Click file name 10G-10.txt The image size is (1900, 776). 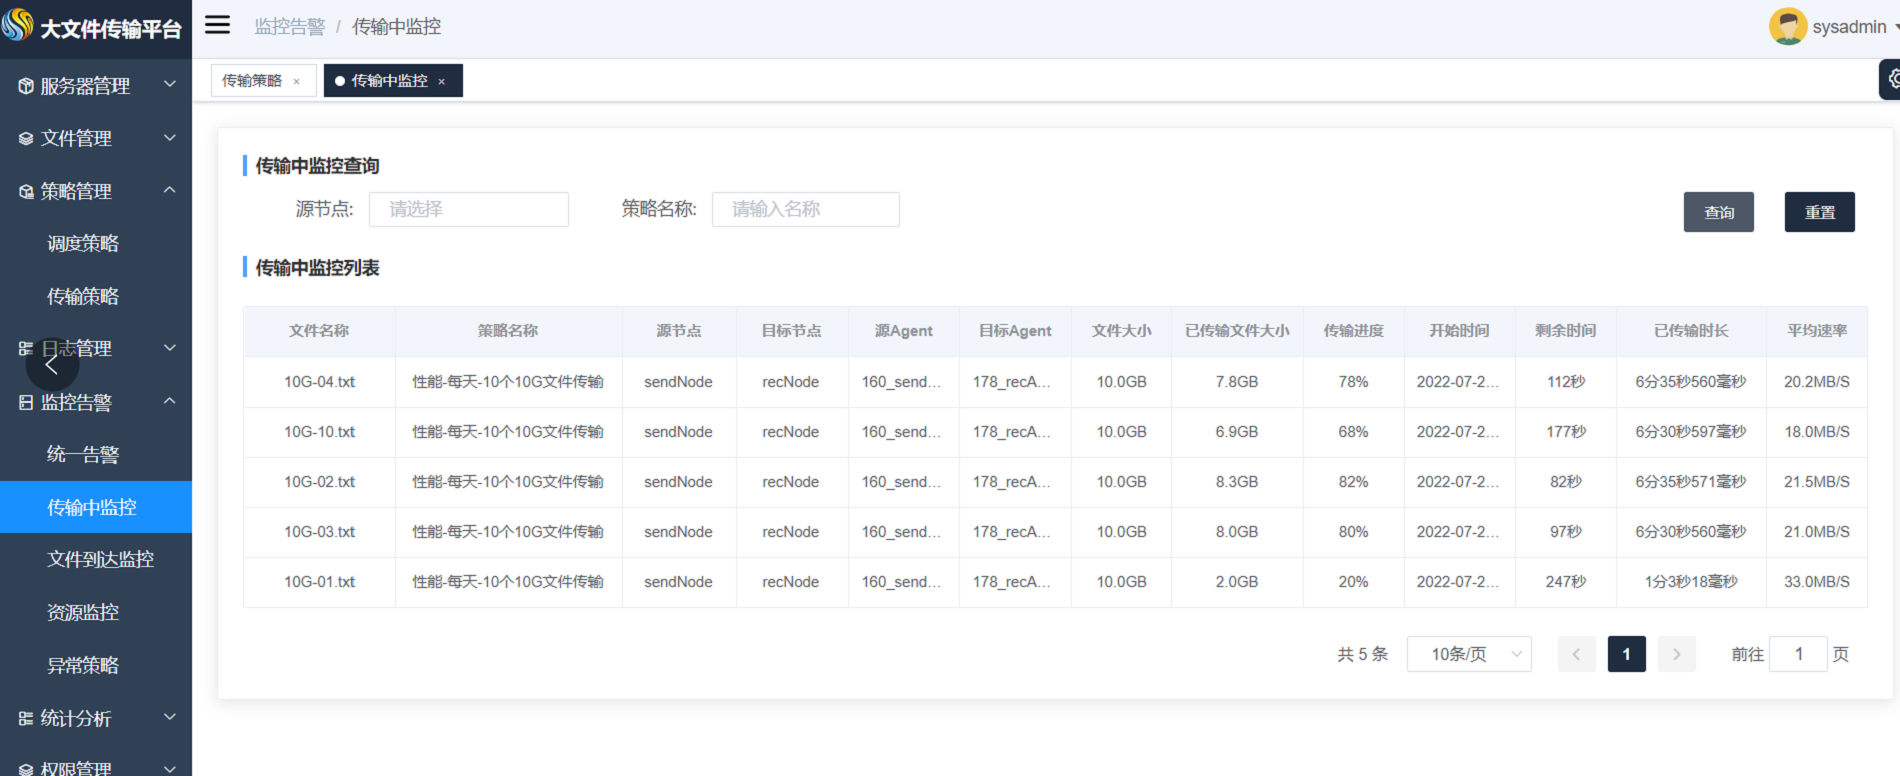(319, 432)
